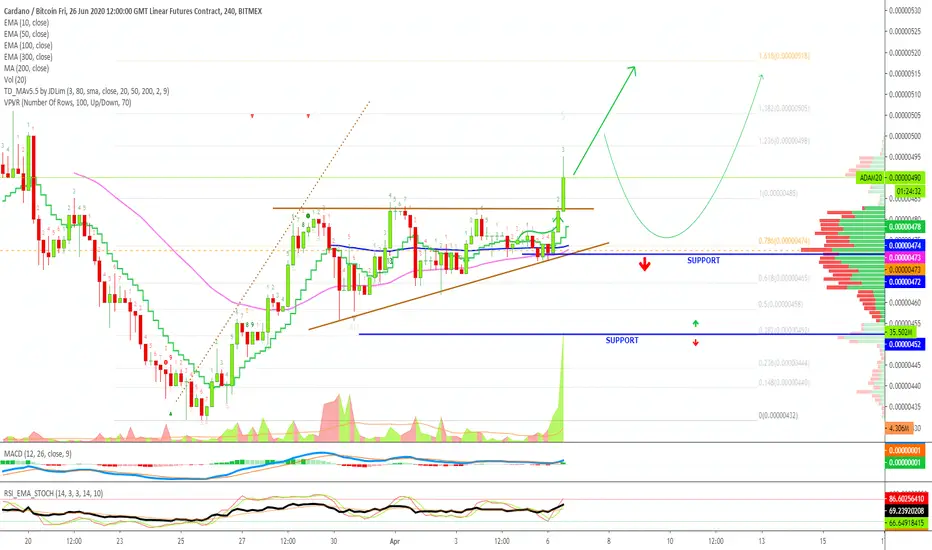This screenshot has width=932, height=550.
Task: Select the large red down arrow below upper support
Action: (x=644, y=264)
